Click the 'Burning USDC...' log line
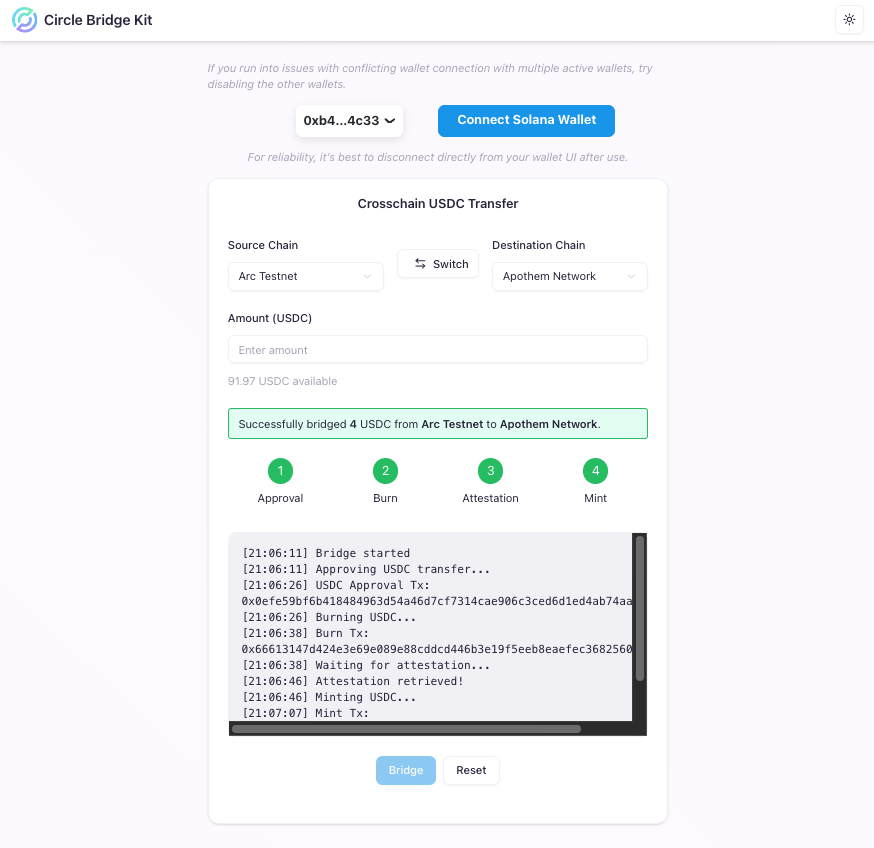874x848 pixels. click(329, 617)
